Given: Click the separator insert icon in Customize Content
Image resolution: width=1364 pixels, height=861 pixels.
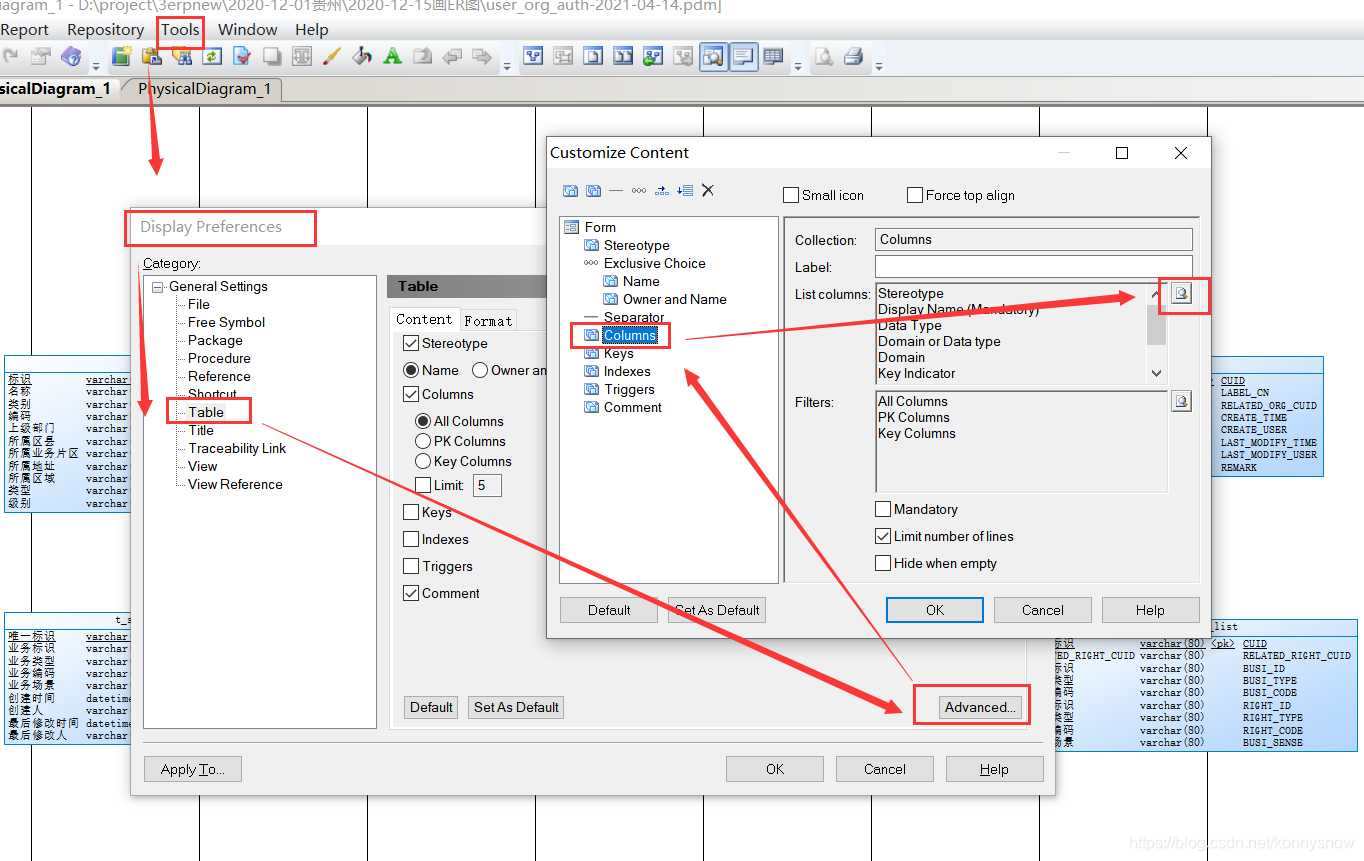Looking at the screenshot, I should tap(616, 190).
